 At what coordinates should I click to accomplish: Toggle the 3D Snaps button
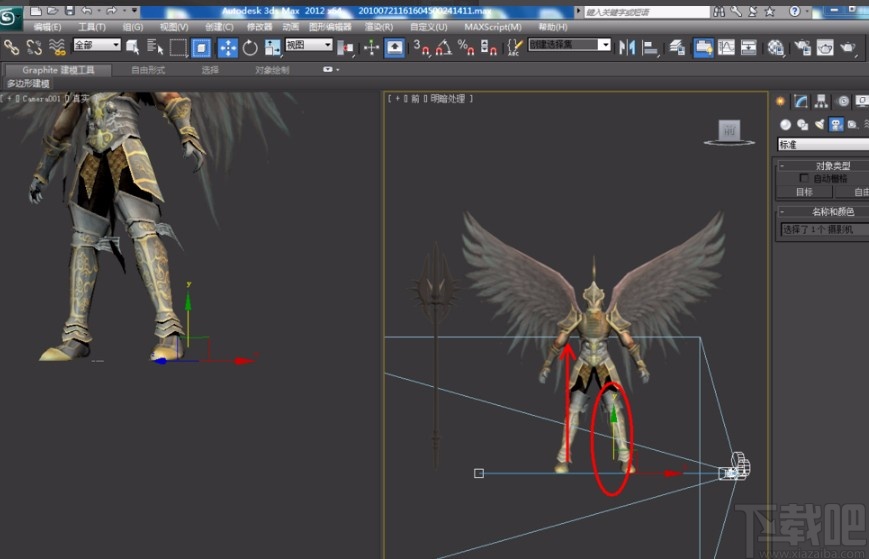(x=421, y=48)
